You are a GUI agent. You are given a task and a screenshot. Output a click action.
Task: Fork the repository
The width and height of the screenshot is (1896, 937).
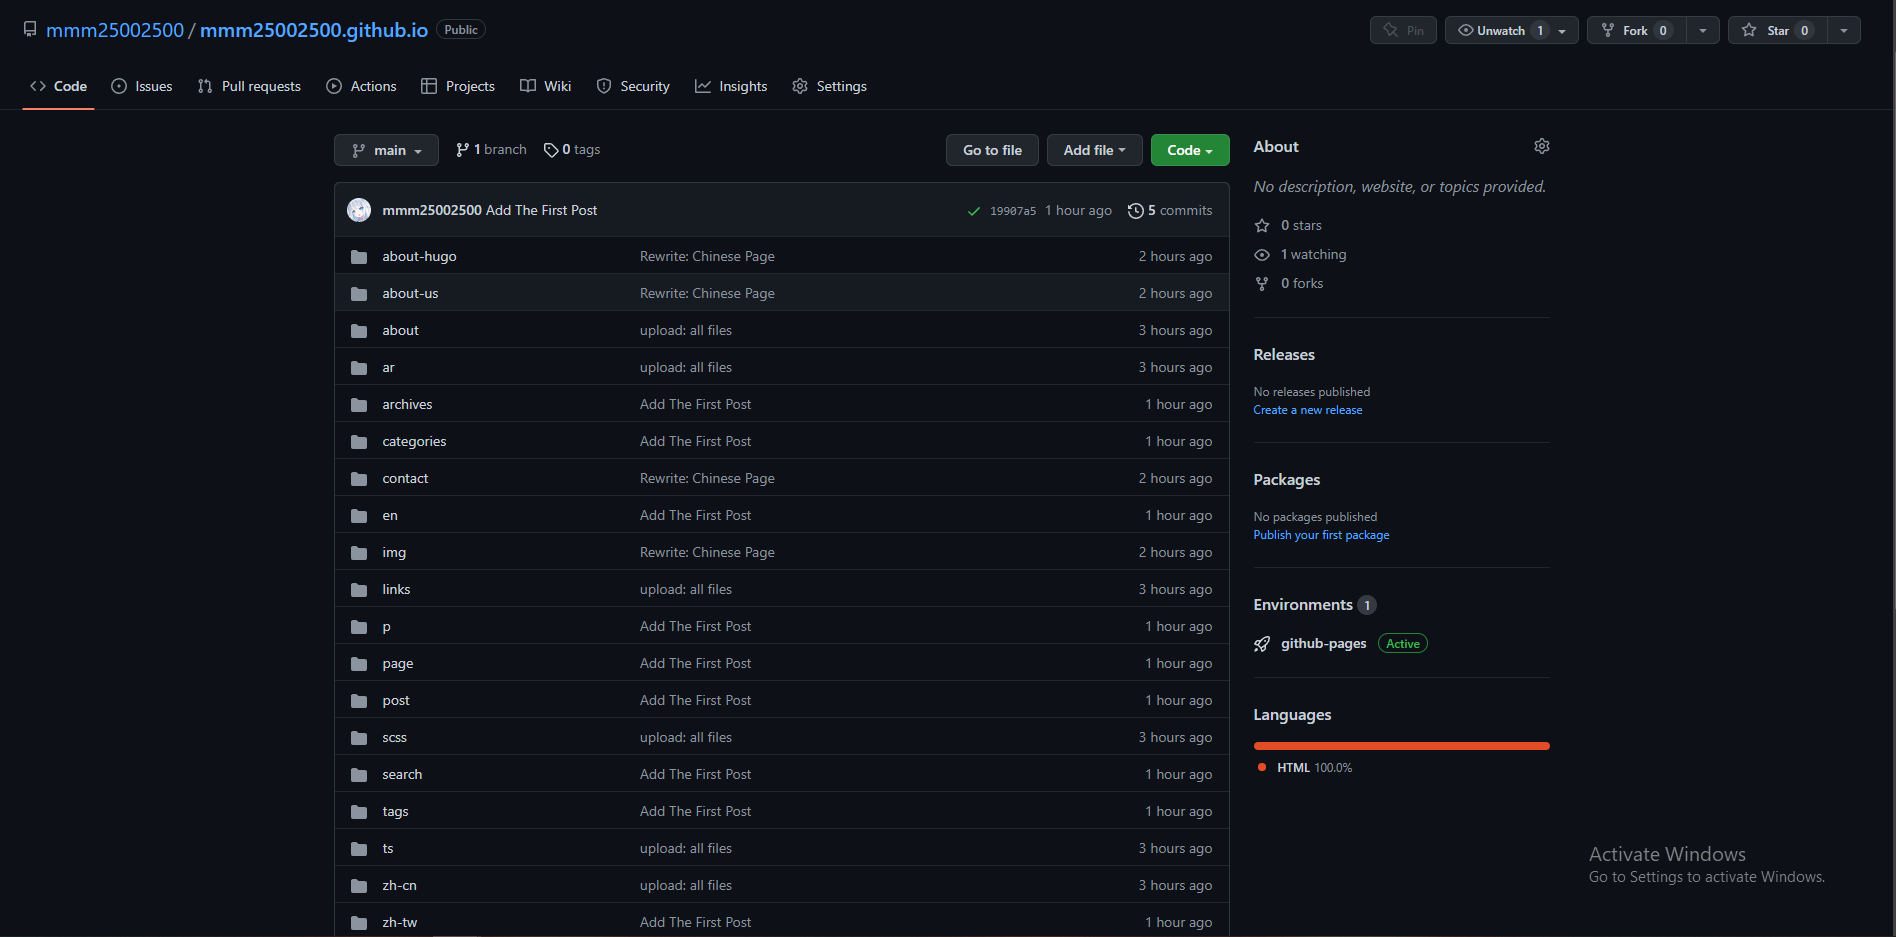point(1636,30)
